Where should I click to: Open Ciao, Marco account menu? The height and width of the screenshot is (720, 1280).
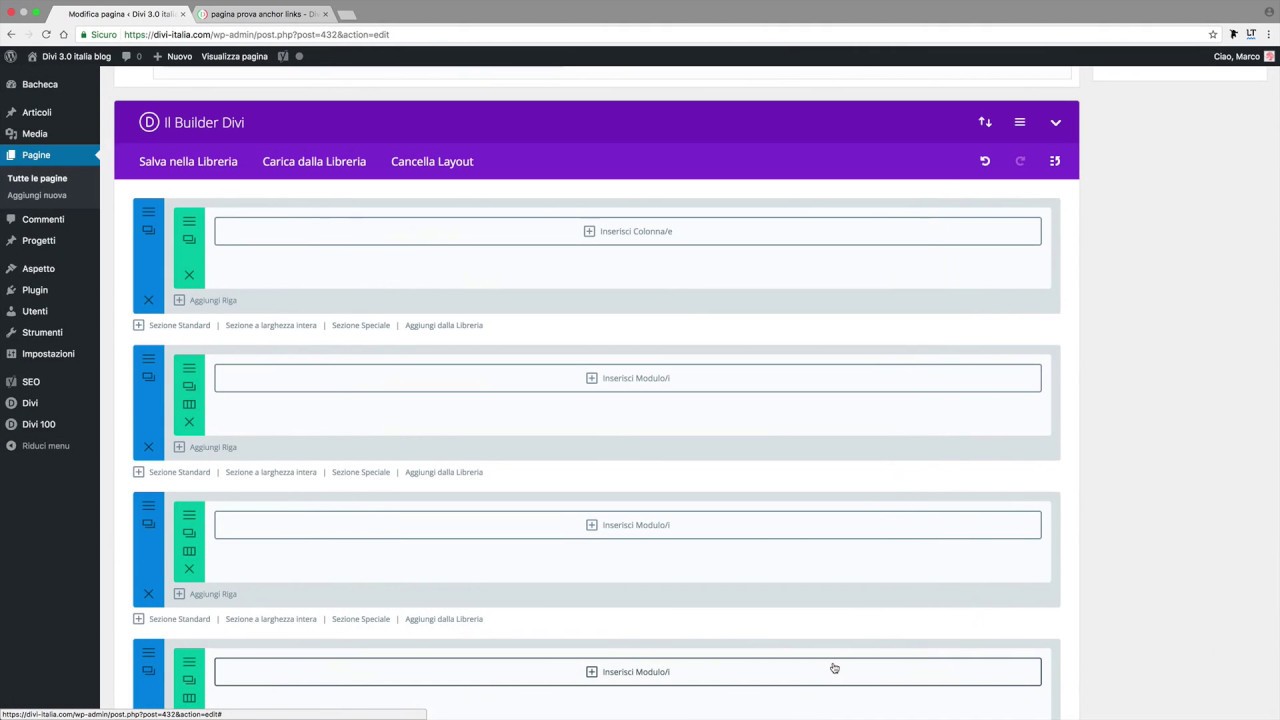point(1244,56)
